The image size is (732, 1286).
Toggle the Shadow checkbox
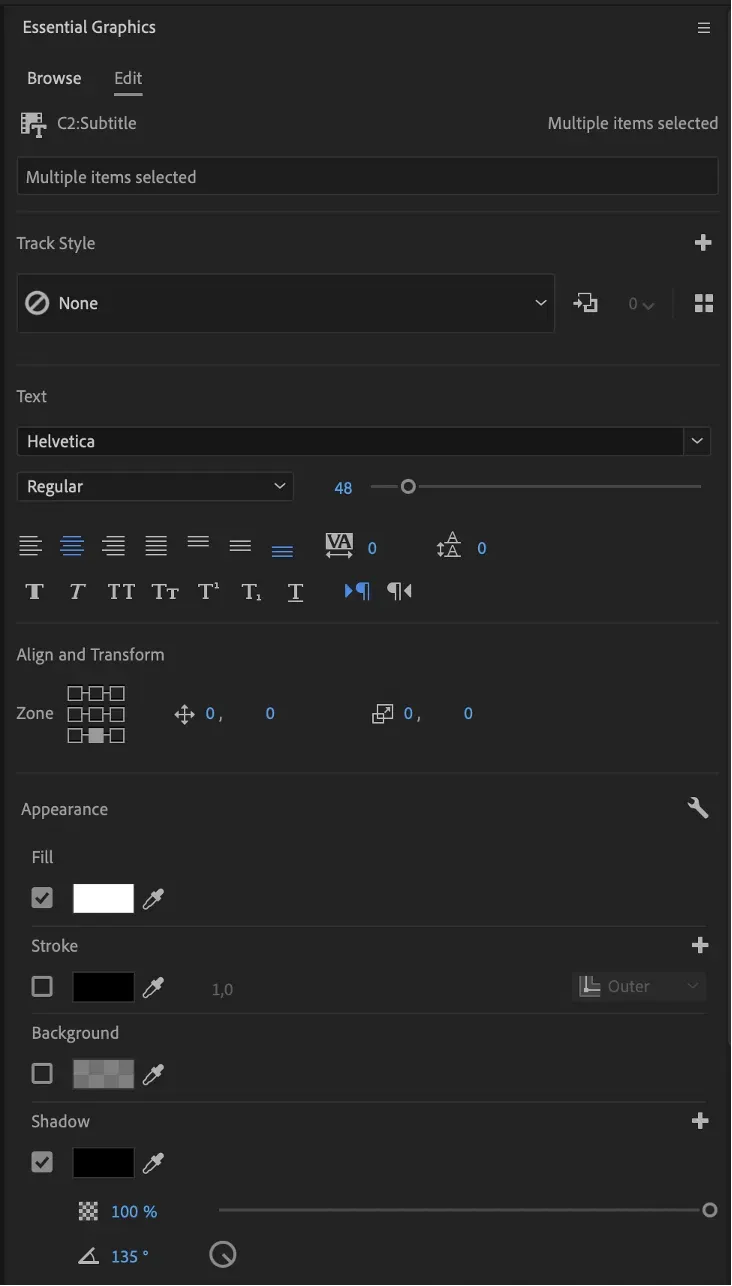[x=42, y=1162]
